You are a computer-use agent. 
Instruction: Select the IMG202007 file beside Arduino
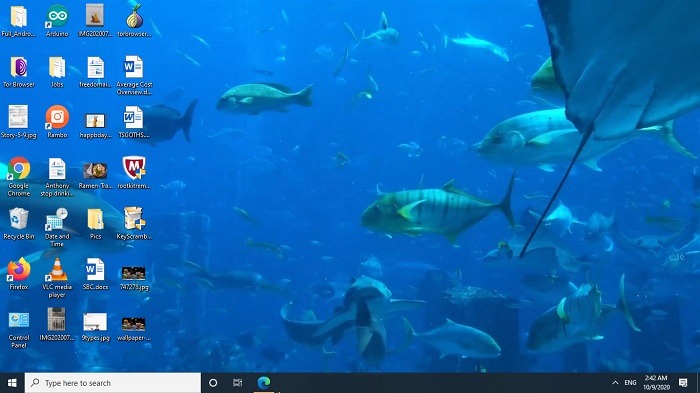point(95,16)
